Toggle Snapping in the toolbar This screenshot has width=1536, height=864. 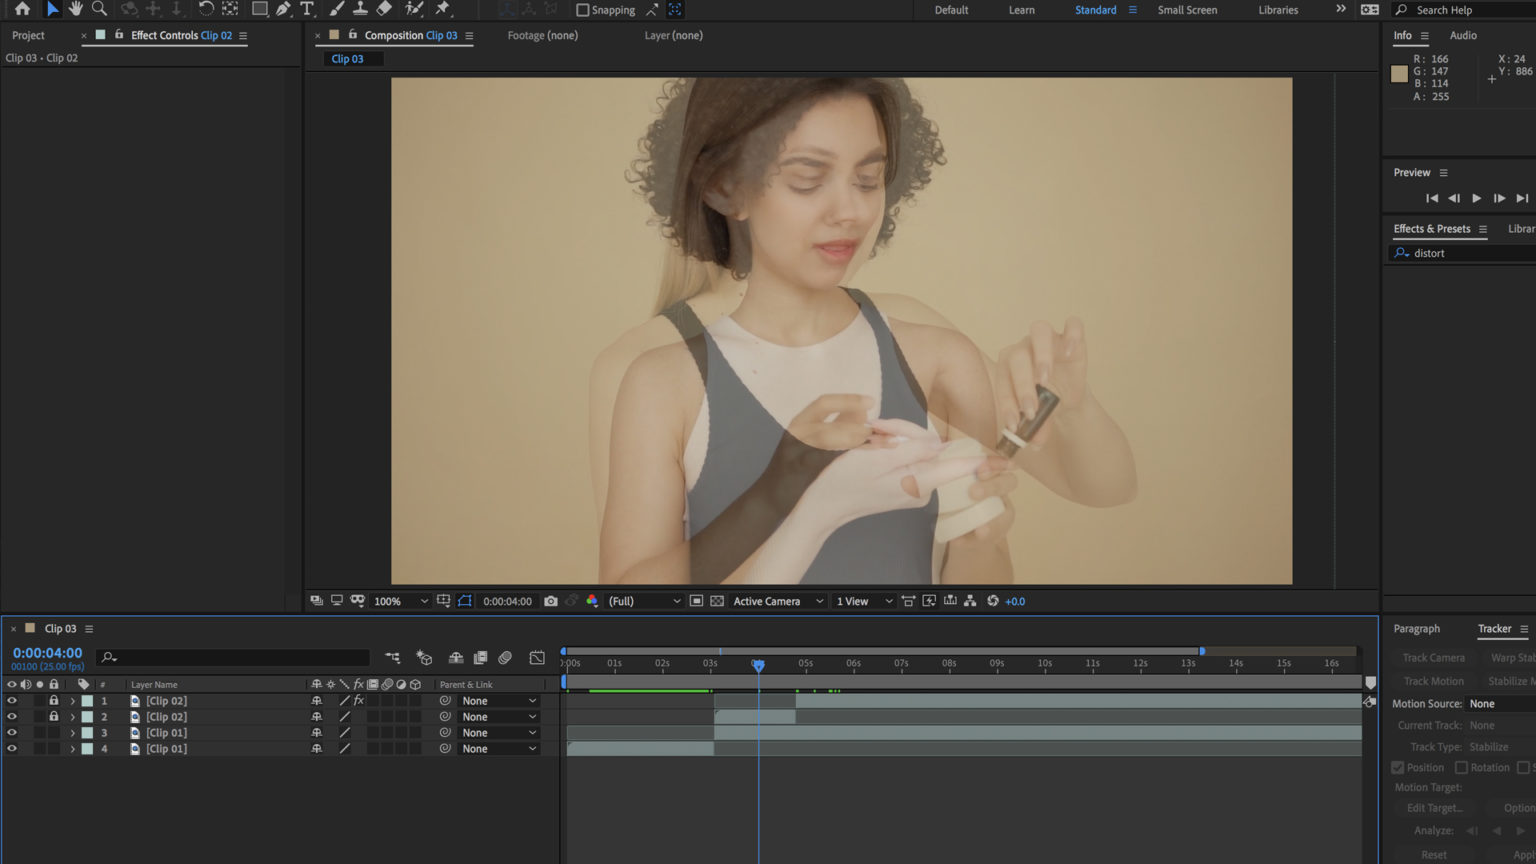click(581, 10)
